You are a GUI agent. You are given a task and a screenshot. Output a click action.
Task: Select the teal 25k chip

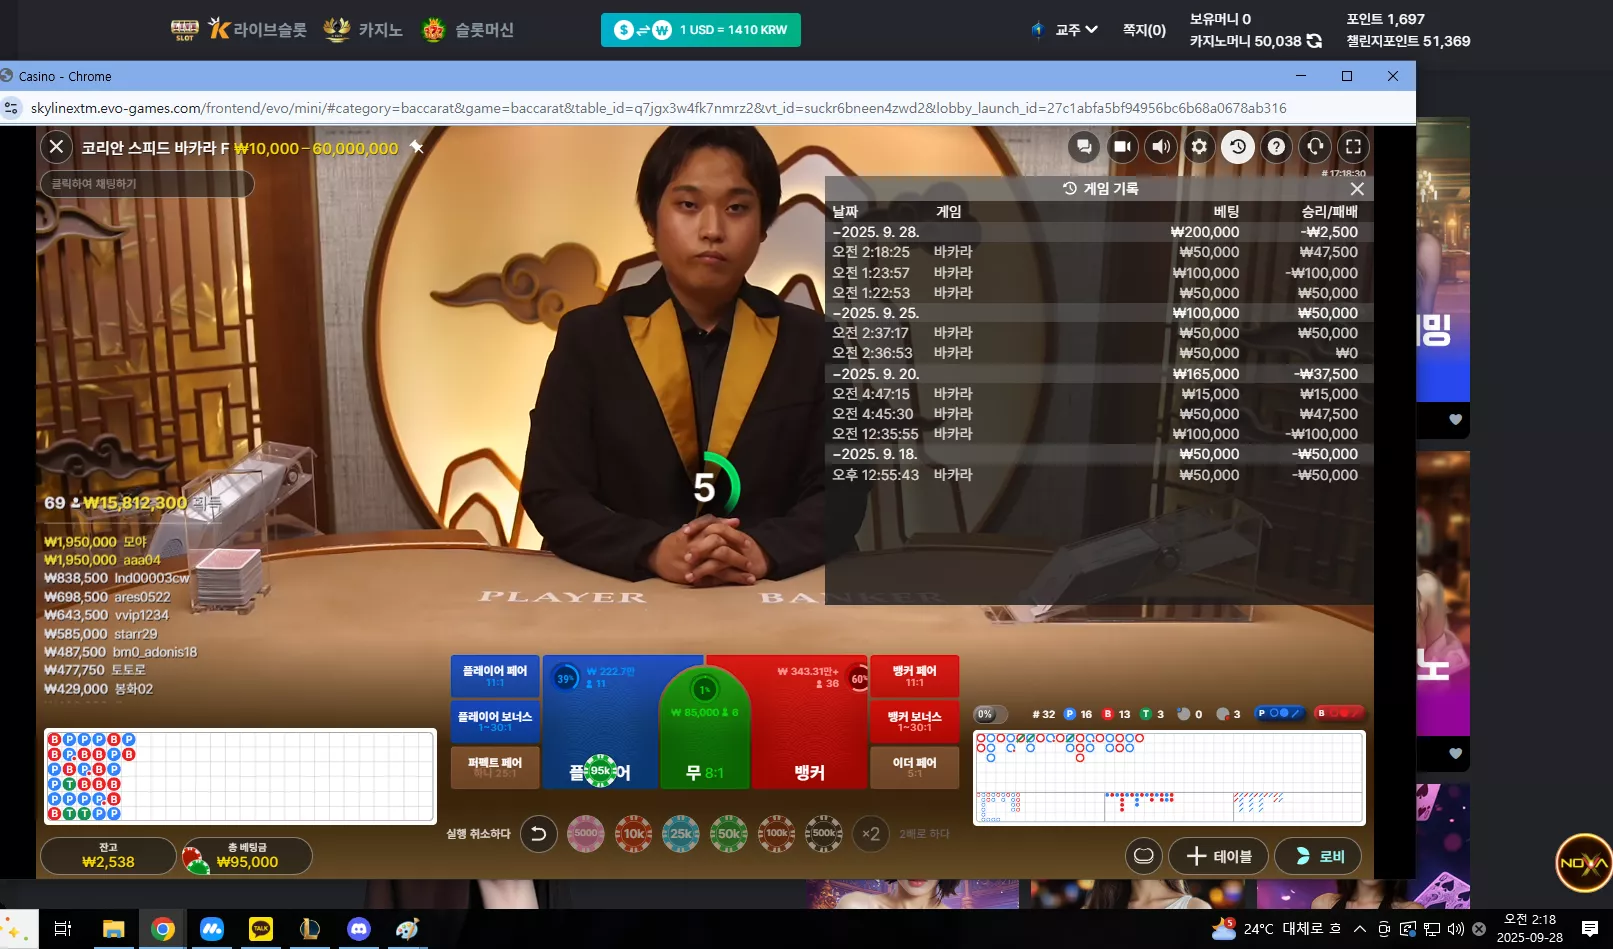[681, 834]
